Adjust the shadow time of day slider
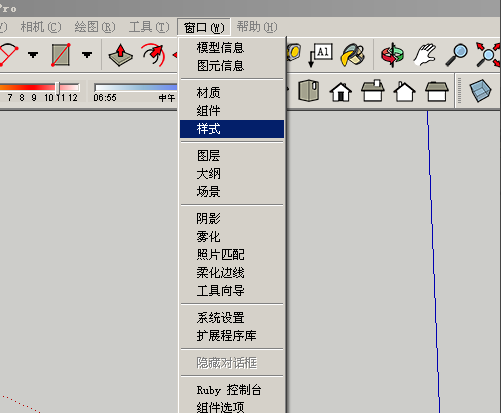This screenshot has height=413, width=501. pyautogui.click(x=136, y=87)
